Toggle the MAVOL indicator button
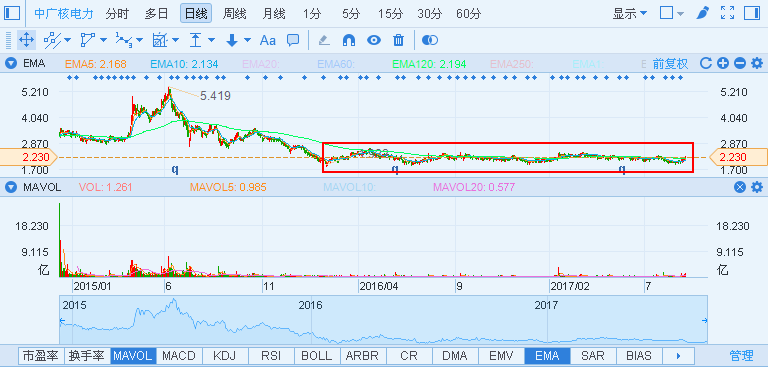 pos(134,356)
